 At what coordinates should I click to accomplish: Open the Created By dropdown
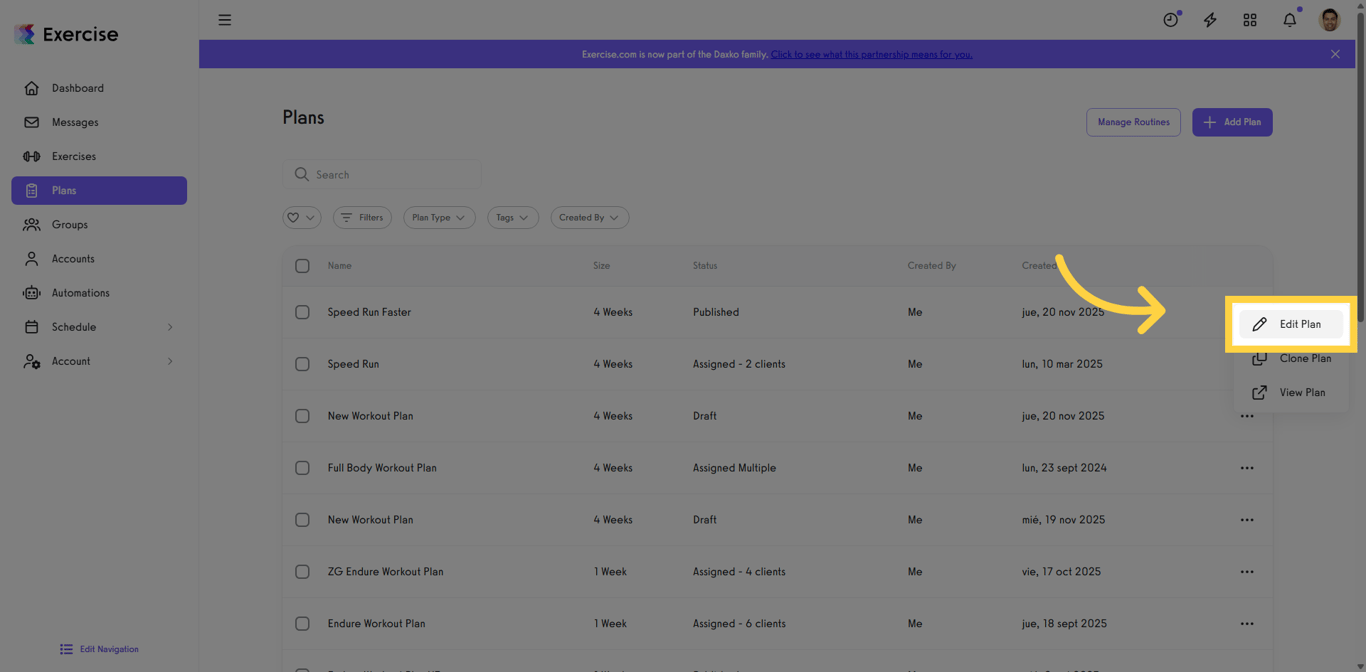pos(589,217)
